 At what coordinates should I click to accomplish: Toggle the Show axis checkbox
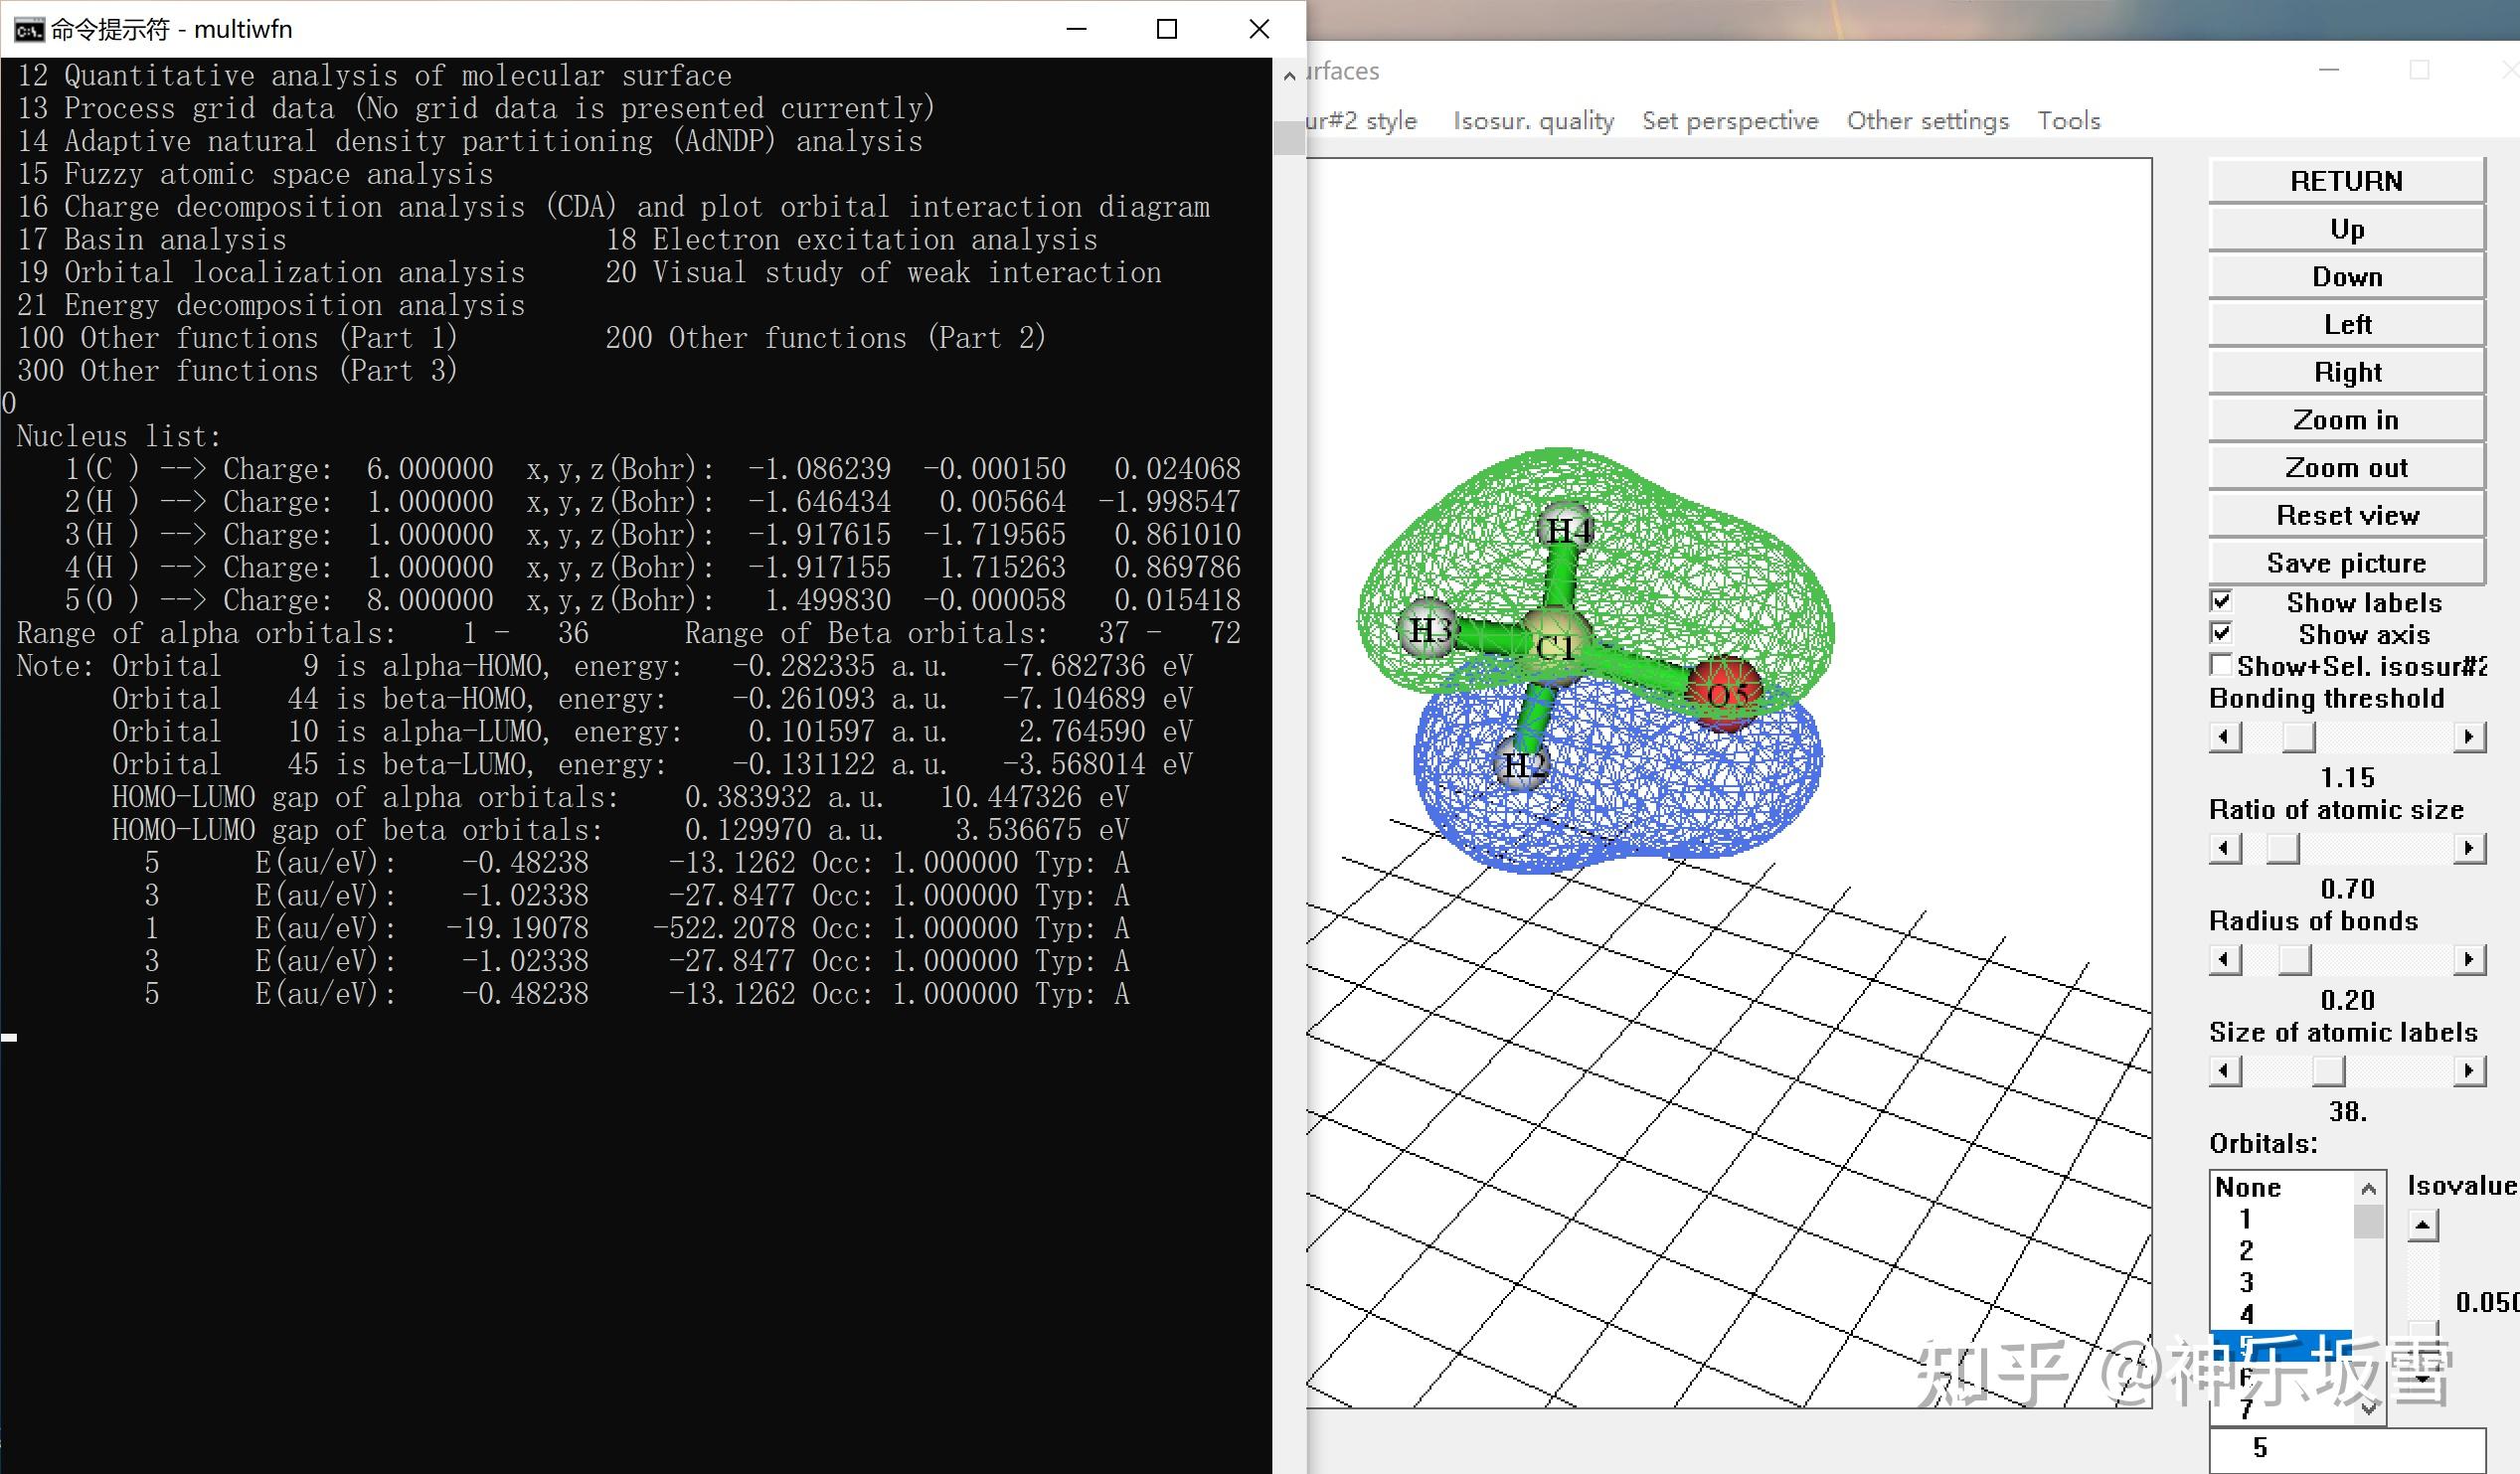[2221, 633]
